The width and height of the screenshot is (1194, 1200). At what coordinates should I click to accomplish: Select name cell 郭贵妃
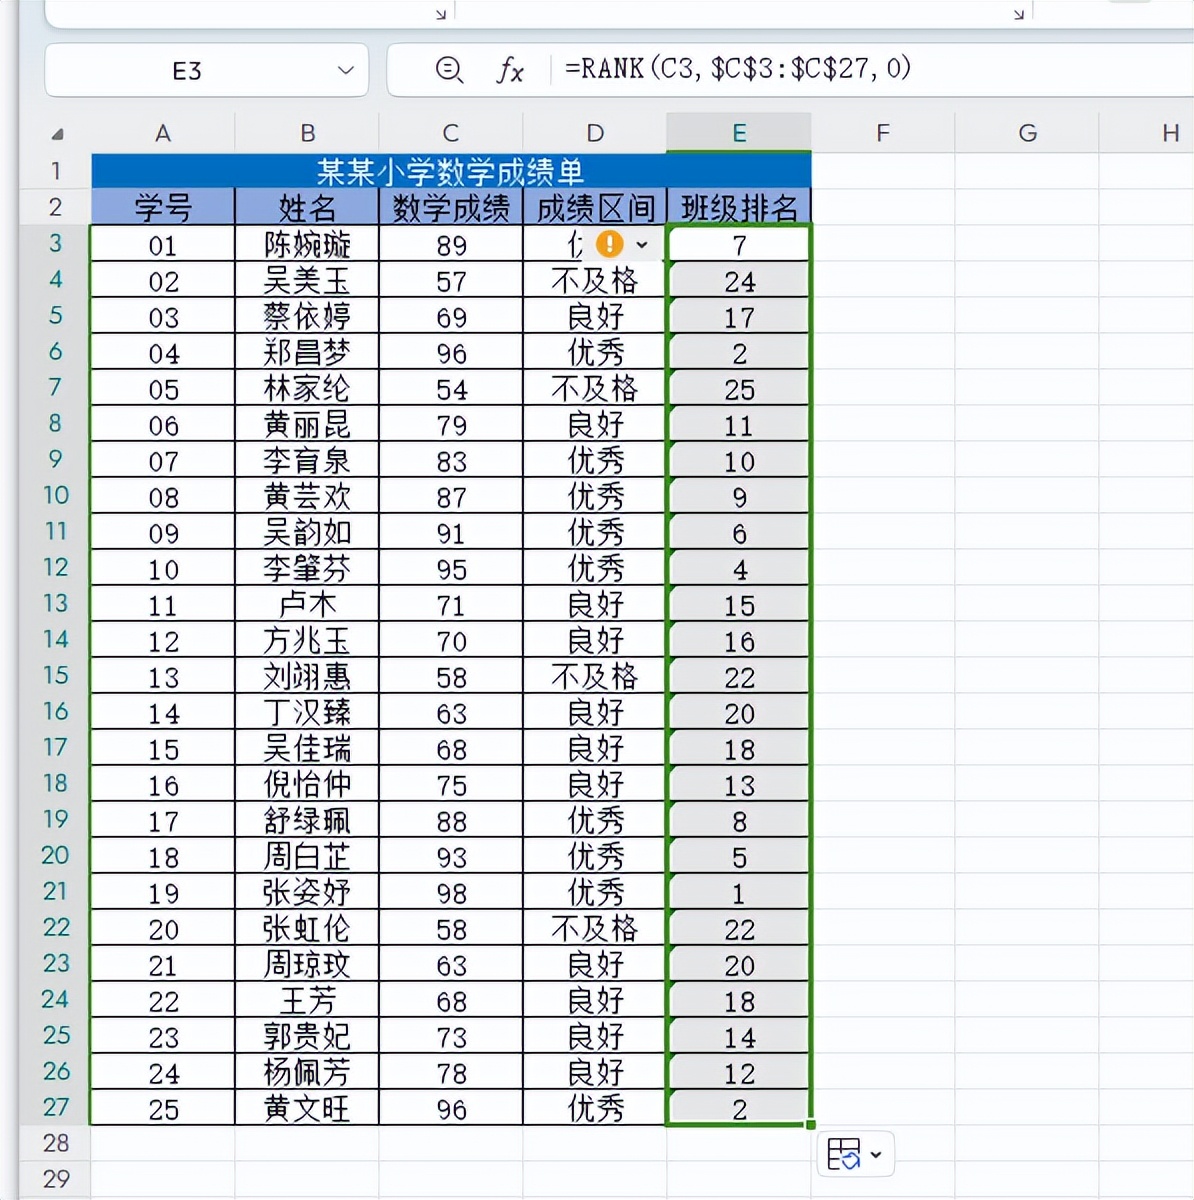tap(307, 1036)
